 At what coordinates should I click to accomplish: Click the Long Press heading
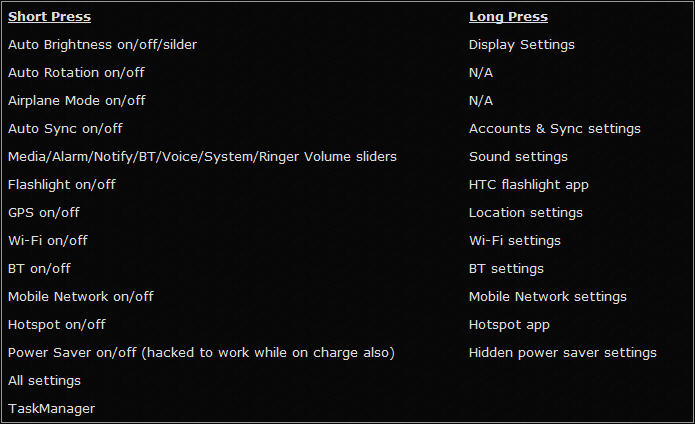508,17
